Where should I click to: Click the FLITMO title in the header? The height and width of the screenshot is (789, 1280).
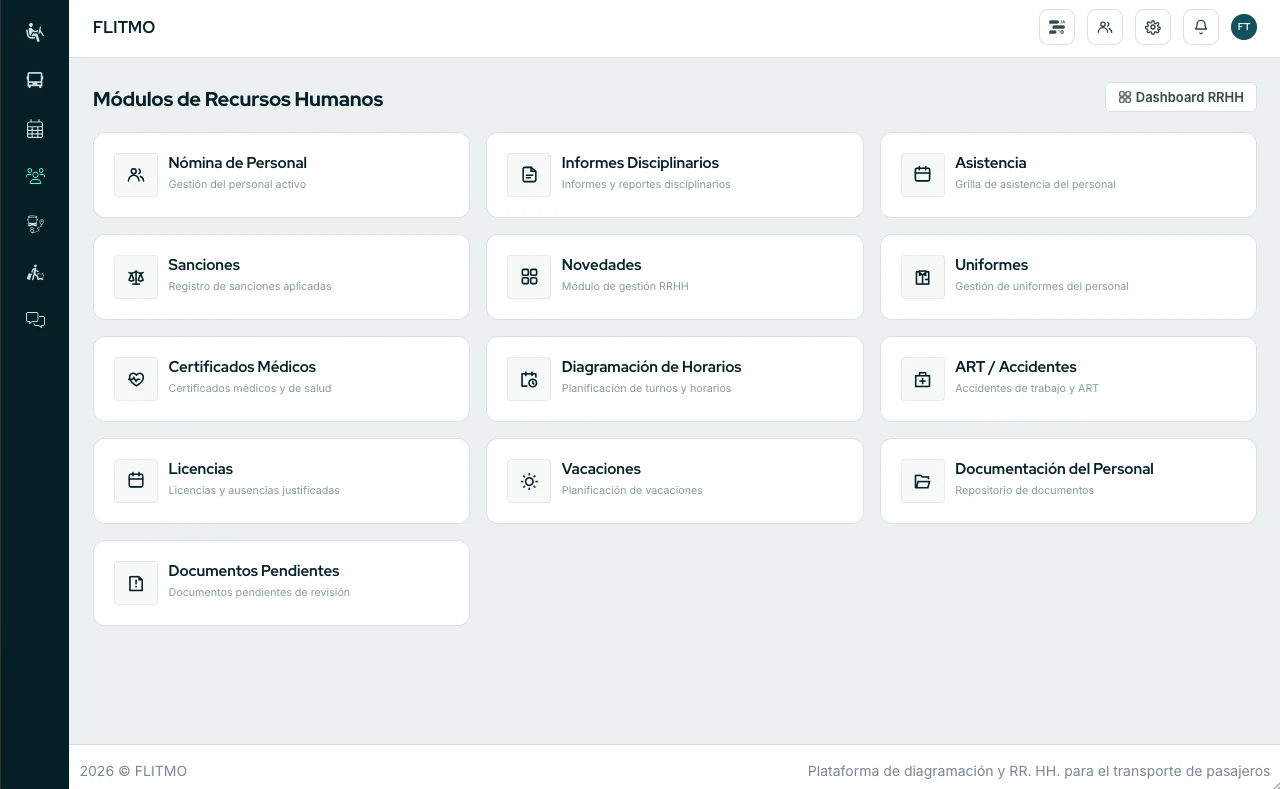tap(124, 28)
